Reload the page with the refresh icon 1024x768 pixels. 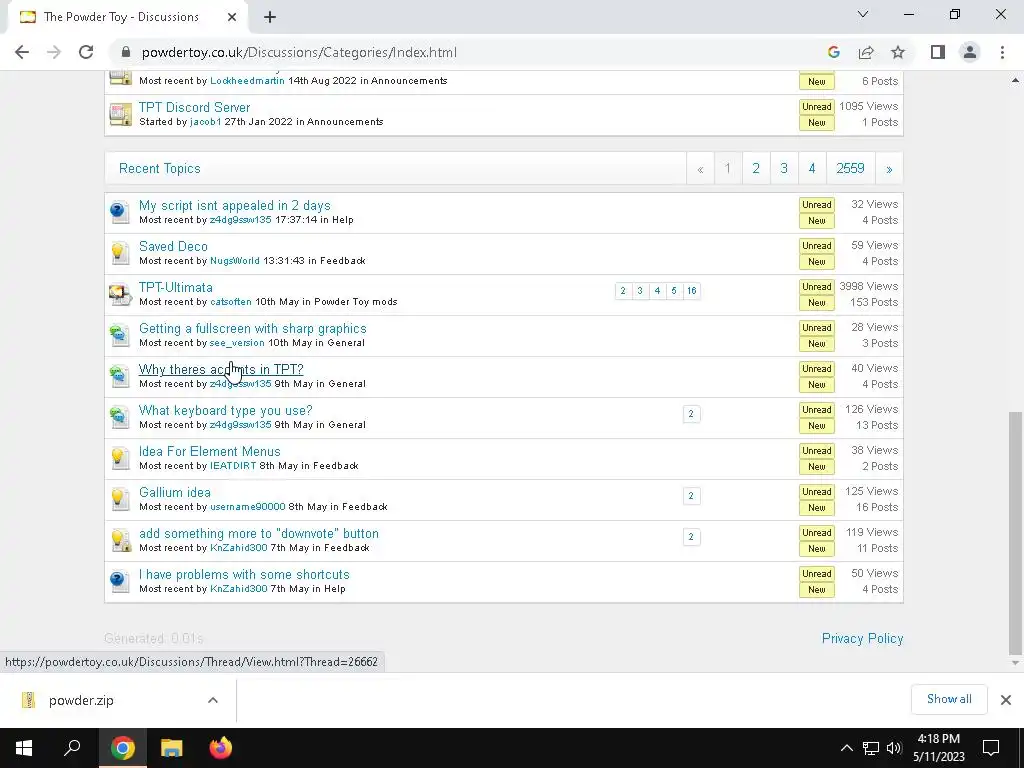(x=86, y=52)
